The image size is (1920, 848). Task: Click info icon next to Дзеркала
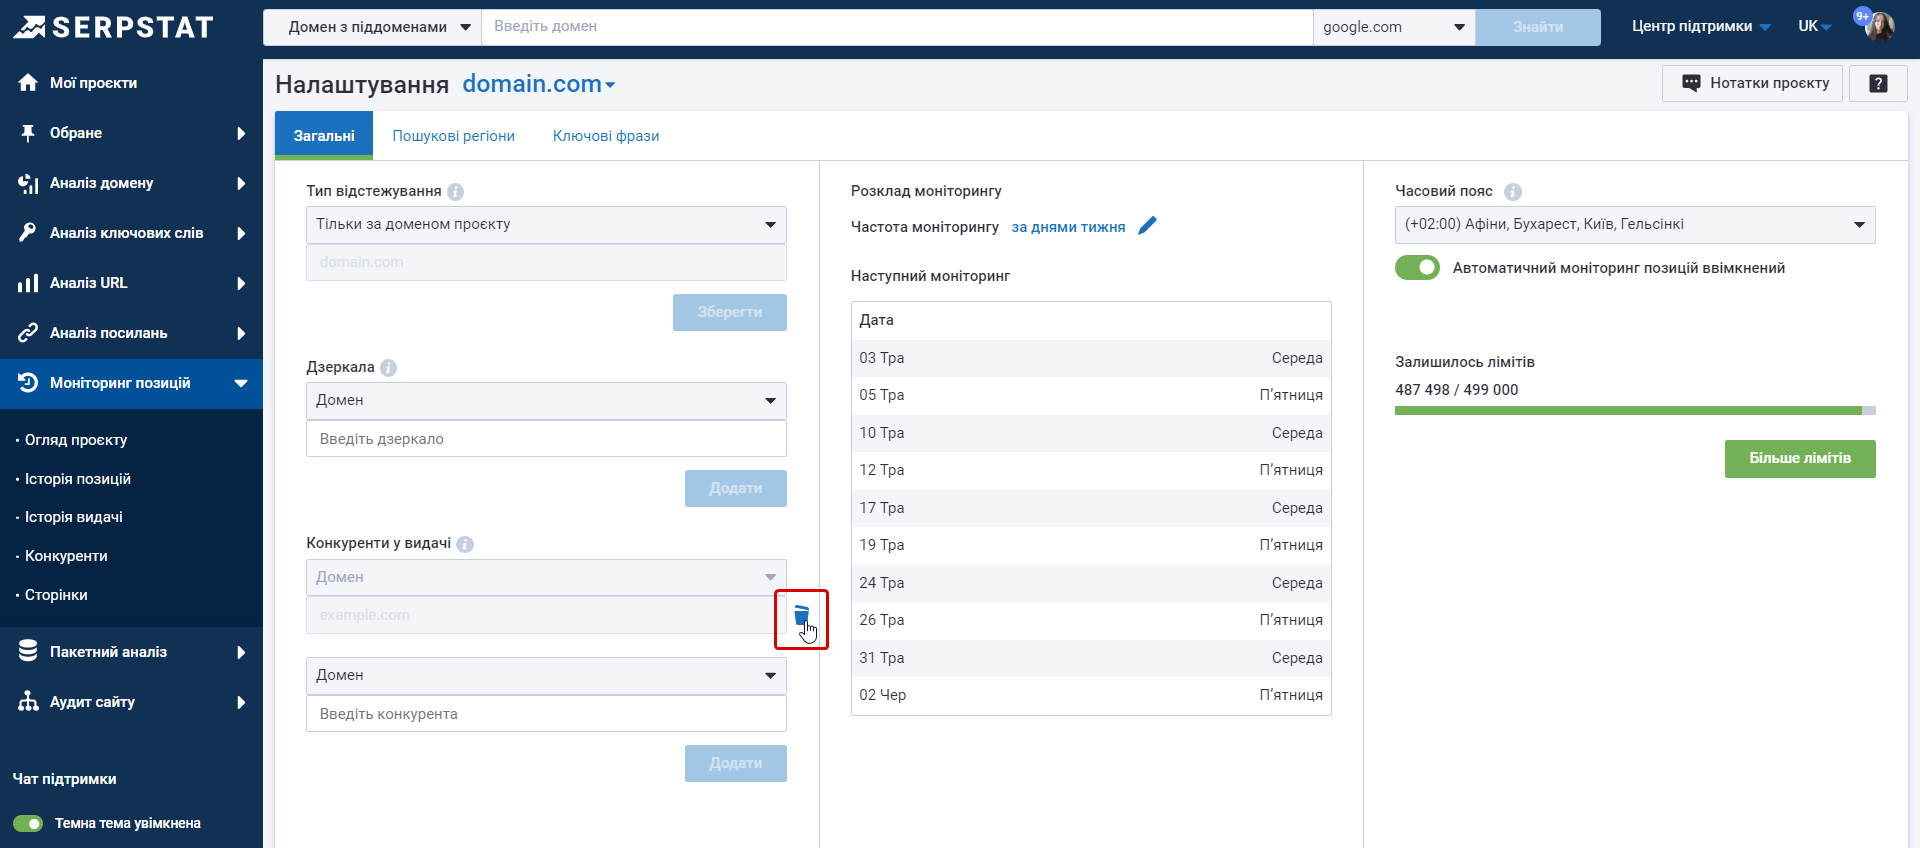pos(389,368)
